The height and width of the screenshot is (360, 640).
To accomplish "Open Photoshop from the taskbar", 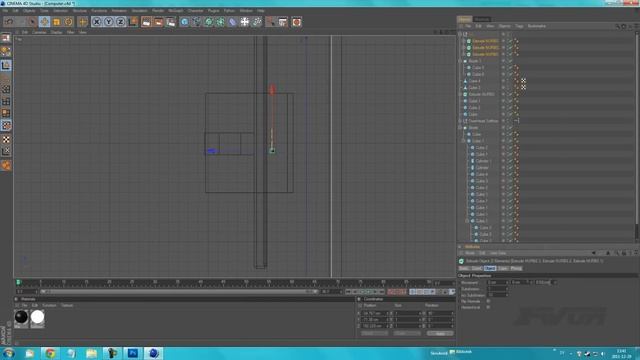I will (x=133, y=353).
